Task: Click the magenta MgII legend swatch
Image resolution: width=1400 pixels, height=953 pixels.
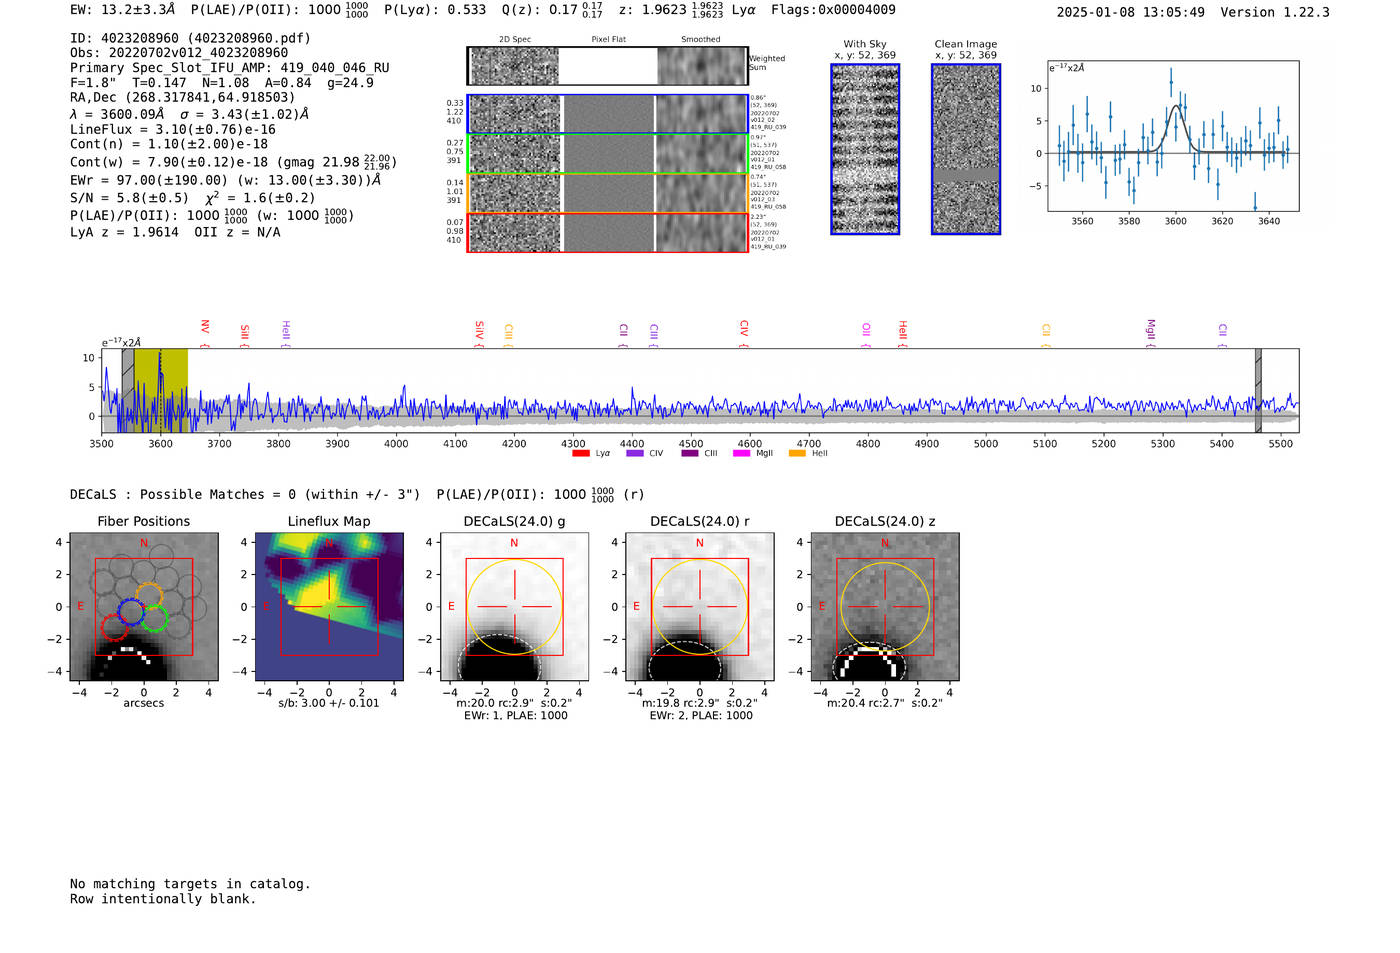Action: click(741, 454)
